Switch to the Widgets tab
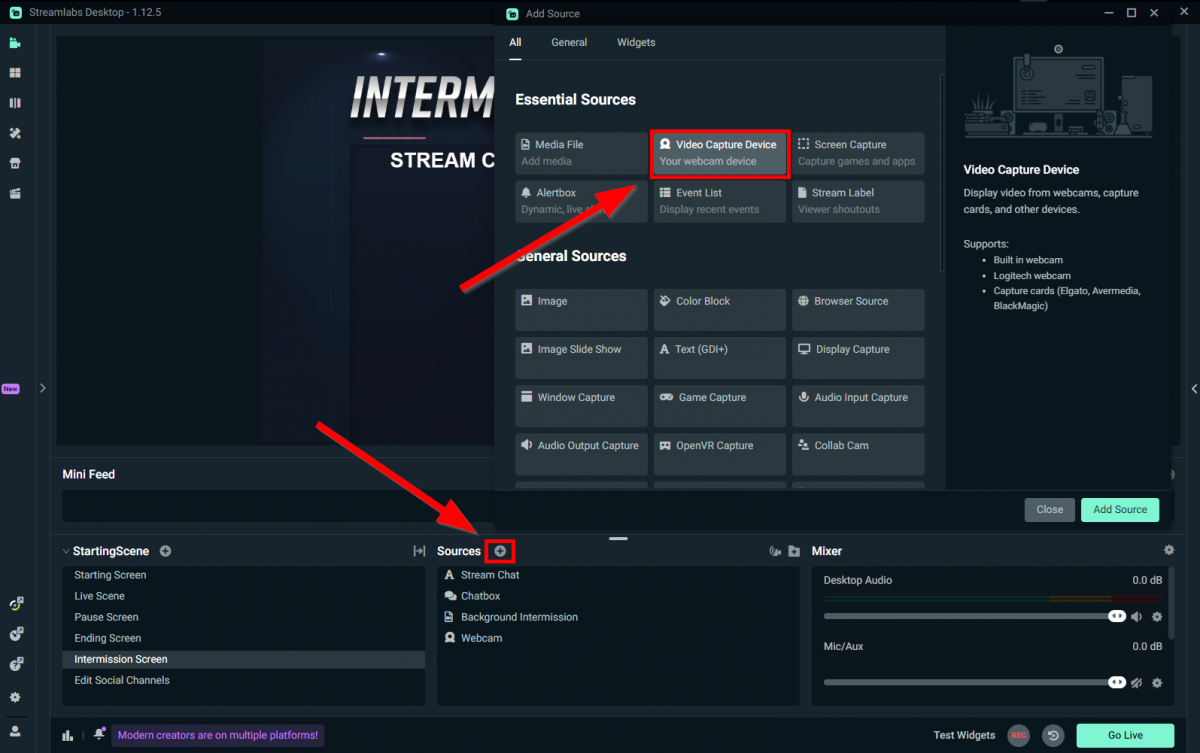Viewport: 1200px width, 753px height. 636,42
